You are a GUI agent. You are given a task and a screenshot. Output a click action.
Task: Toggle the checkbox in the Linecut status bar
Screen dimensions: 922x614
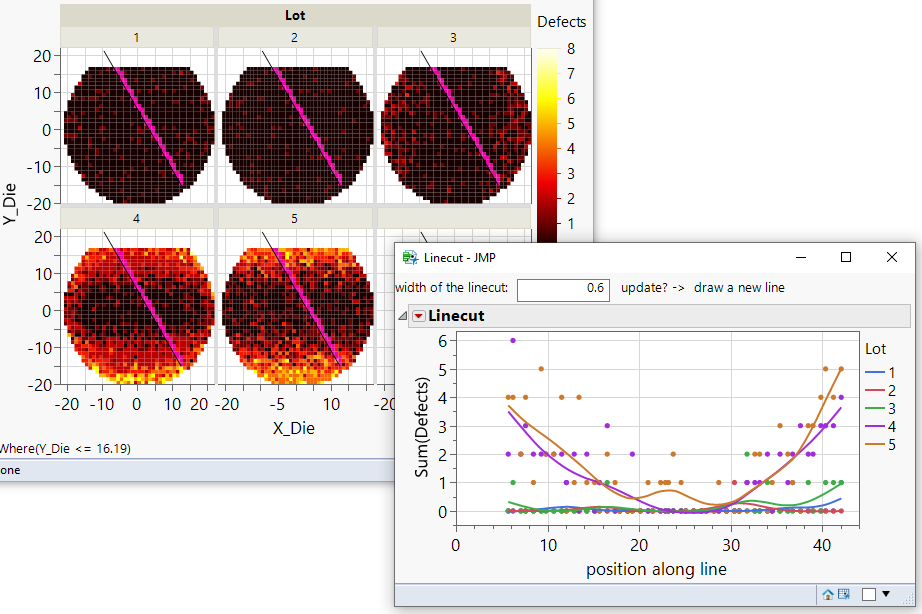868,595
